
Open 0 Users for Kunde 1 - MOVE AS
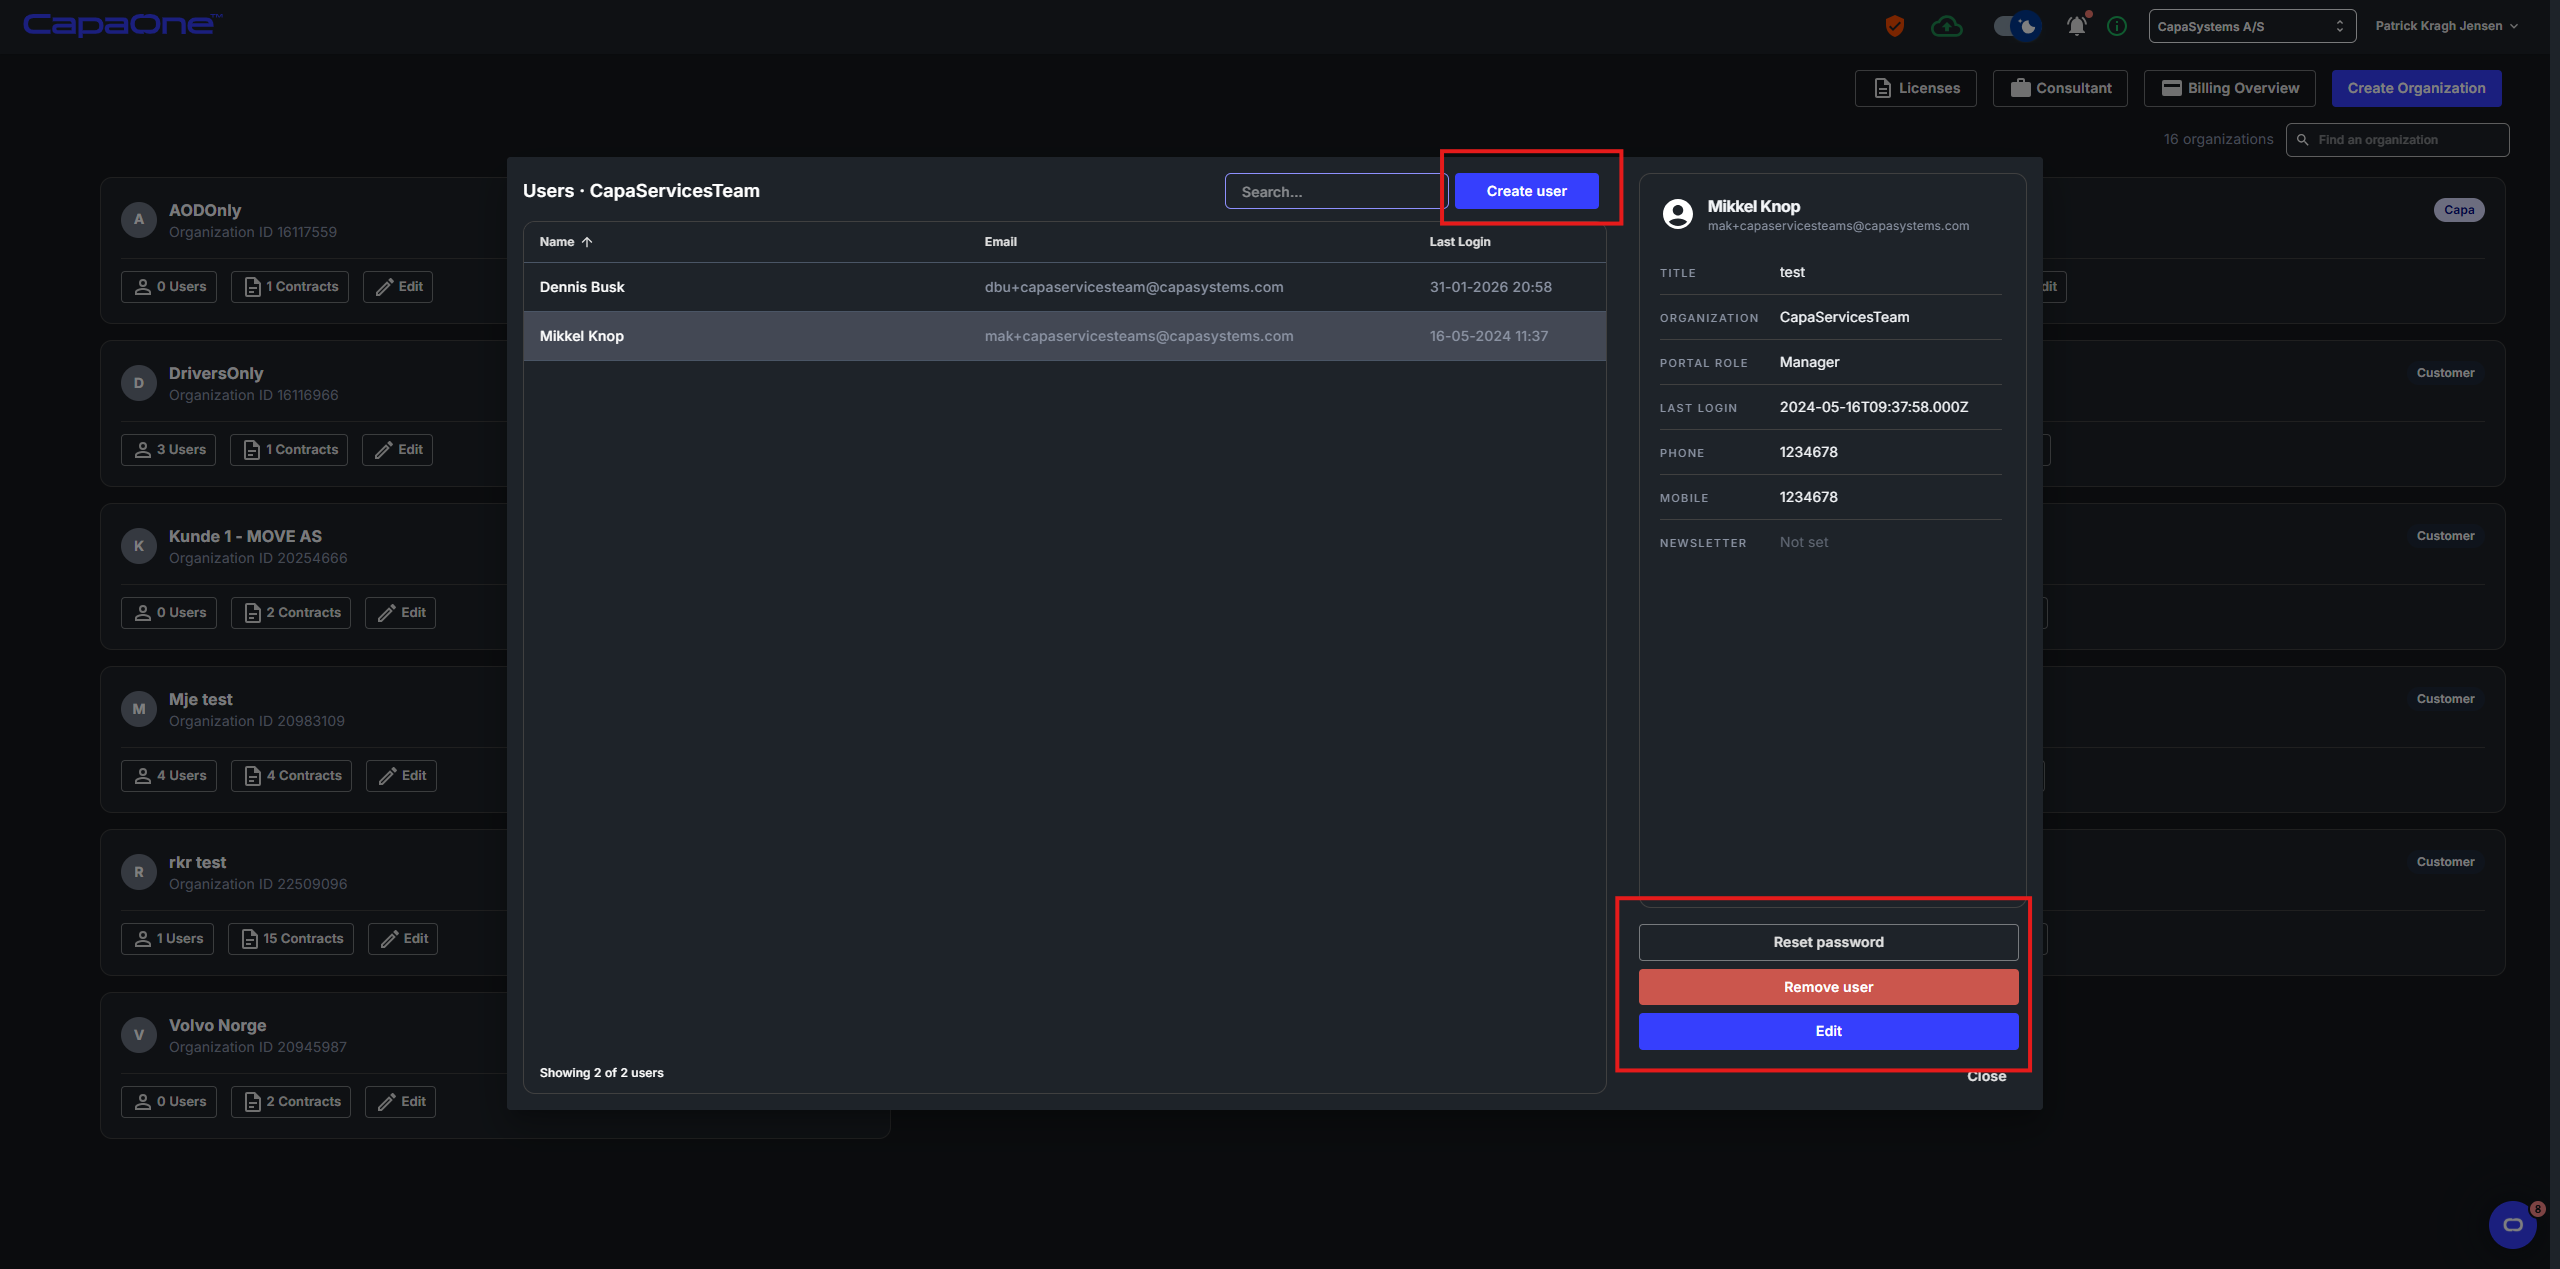click(x=169, y=613)
